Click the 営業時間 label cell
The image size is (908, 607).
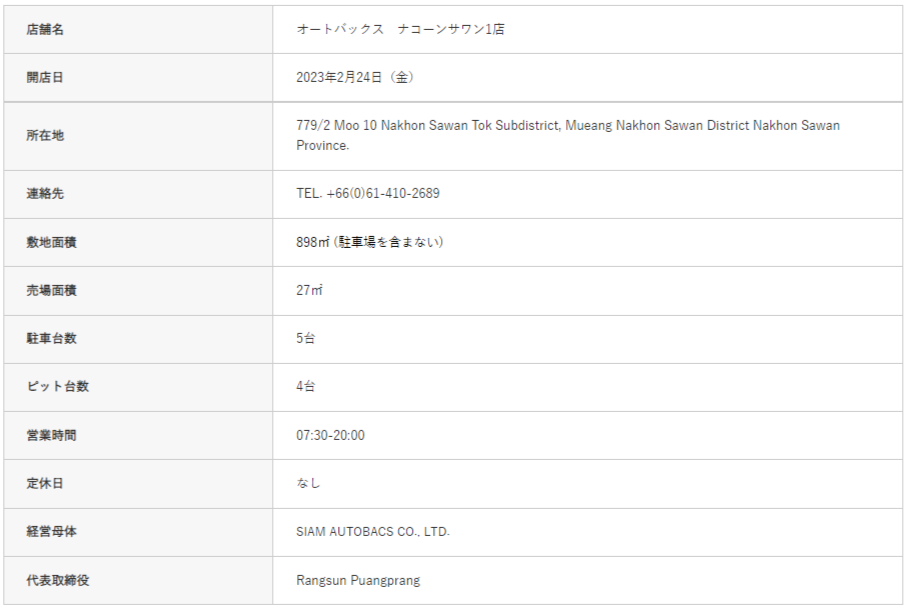point(51,435)
